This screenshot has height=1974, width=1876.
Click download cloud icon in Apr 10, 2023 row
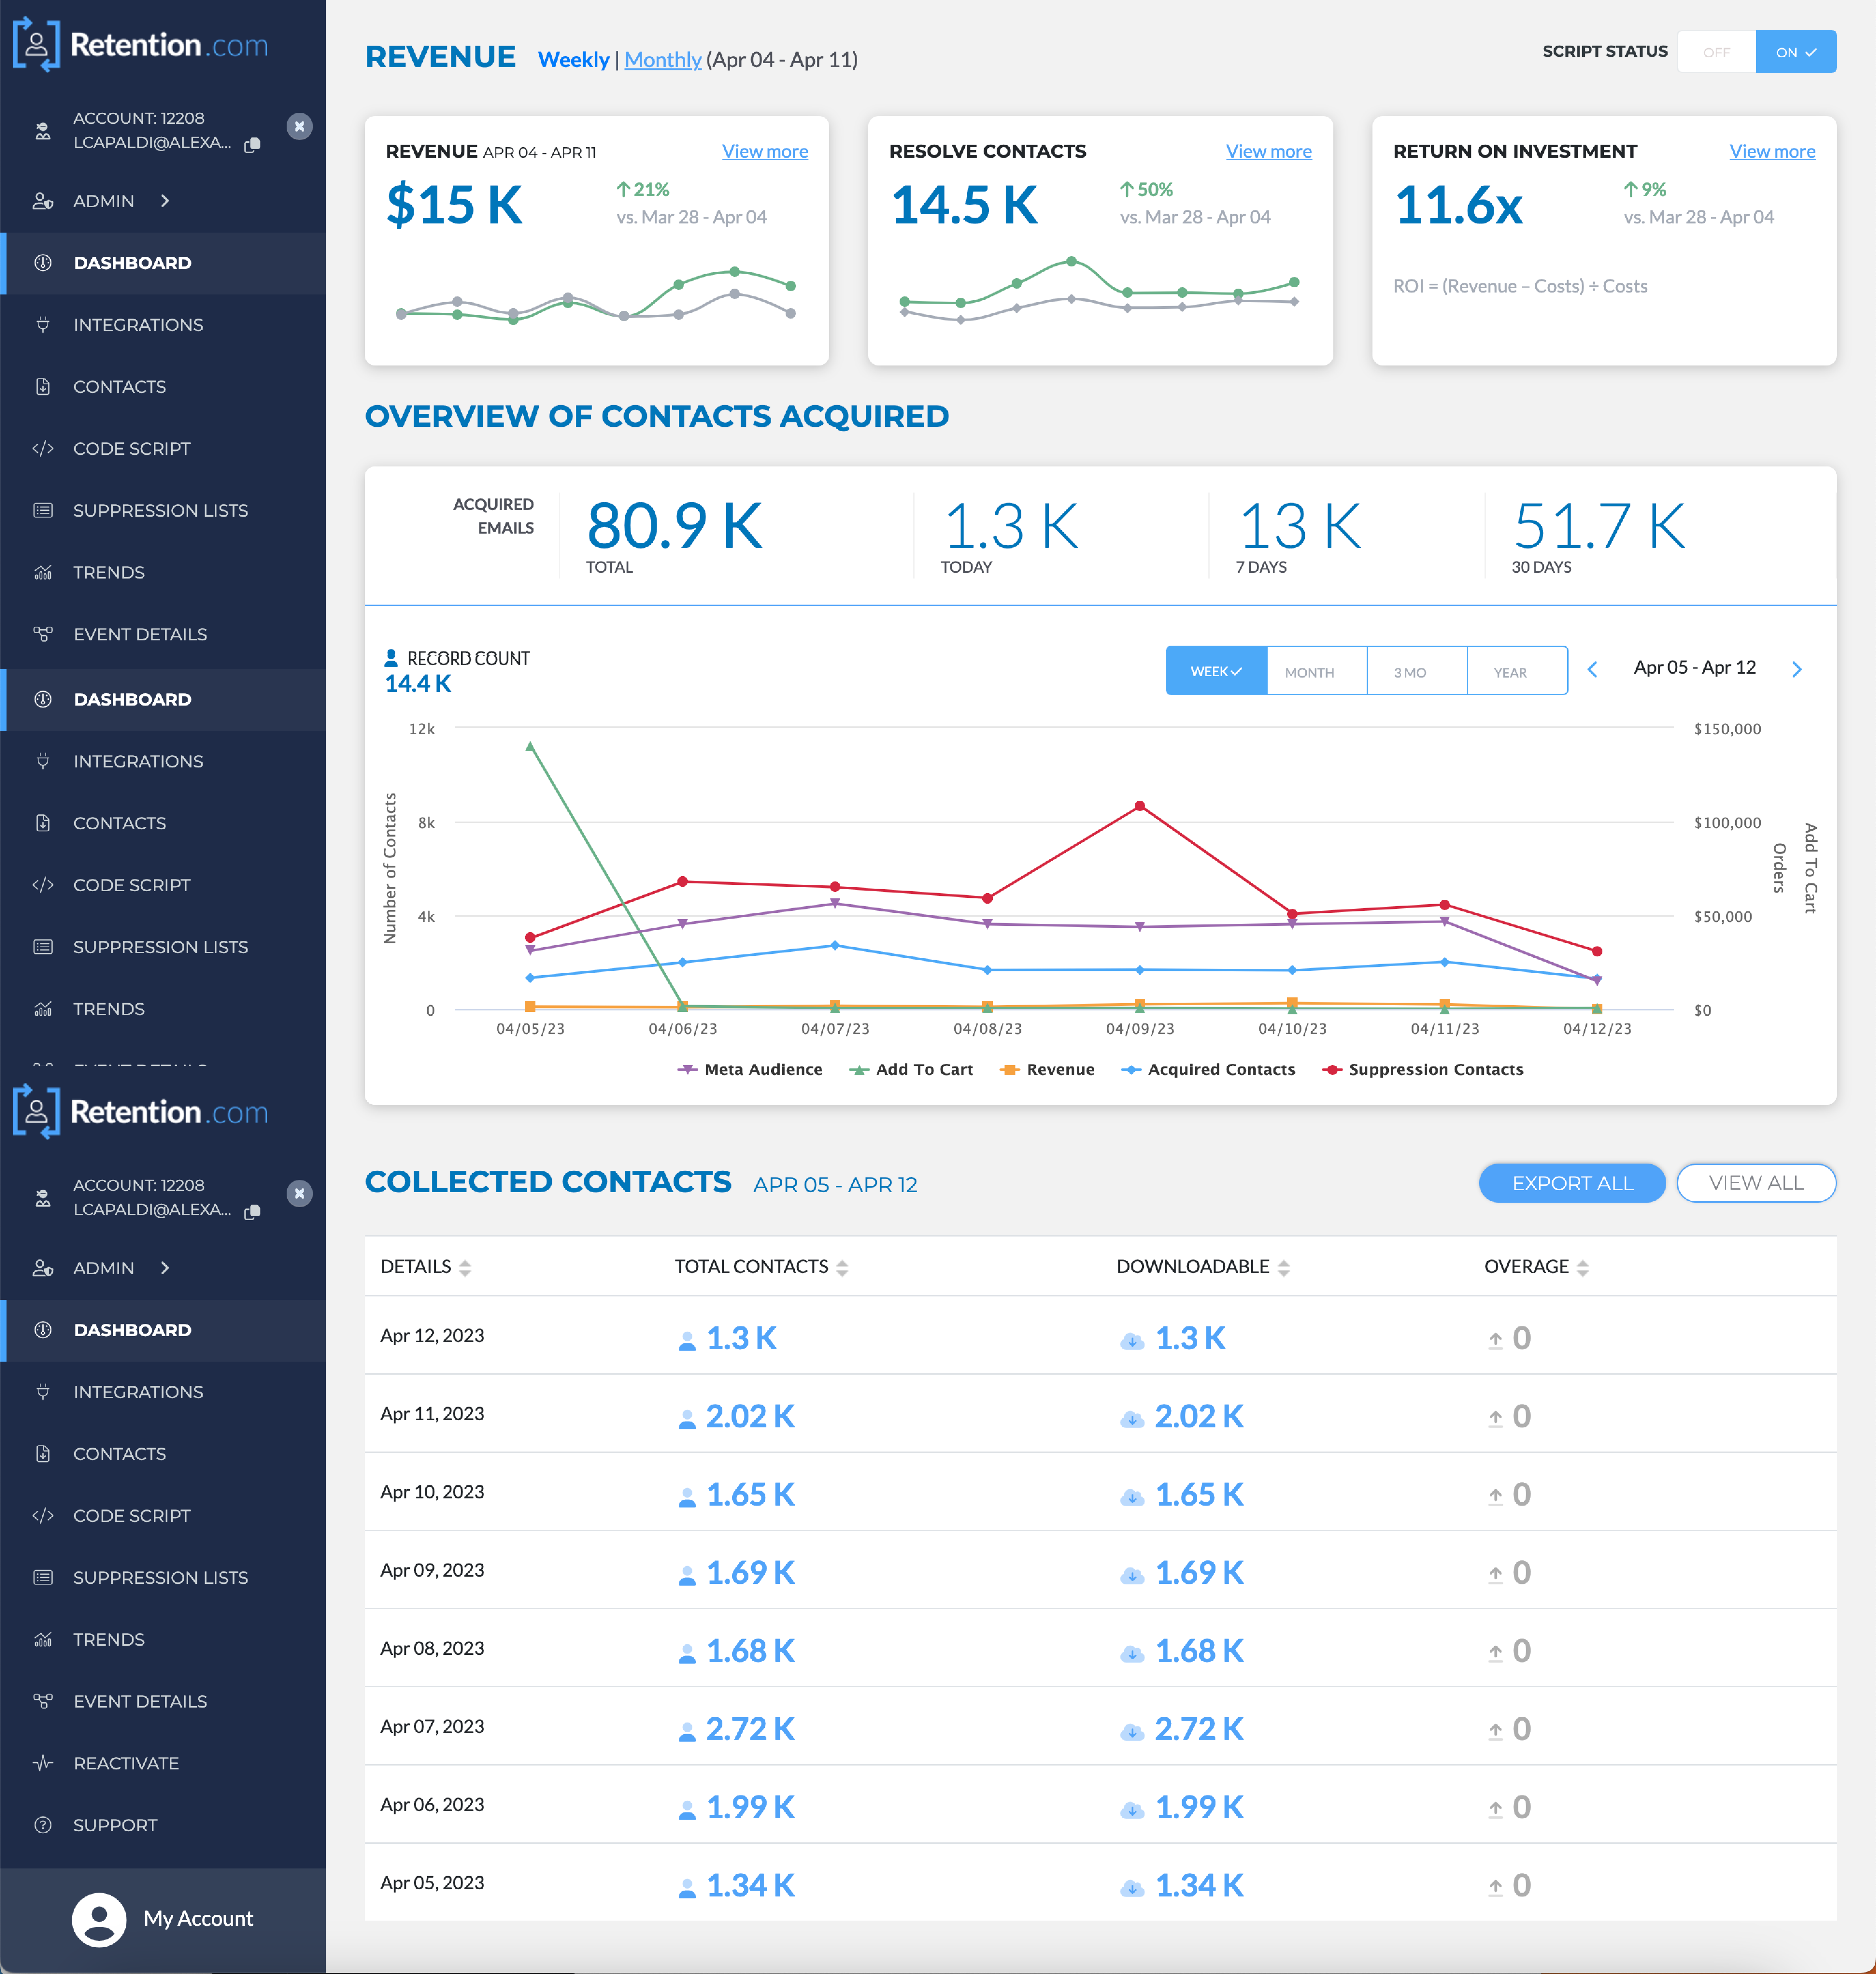click(x=1132, y=1497)
